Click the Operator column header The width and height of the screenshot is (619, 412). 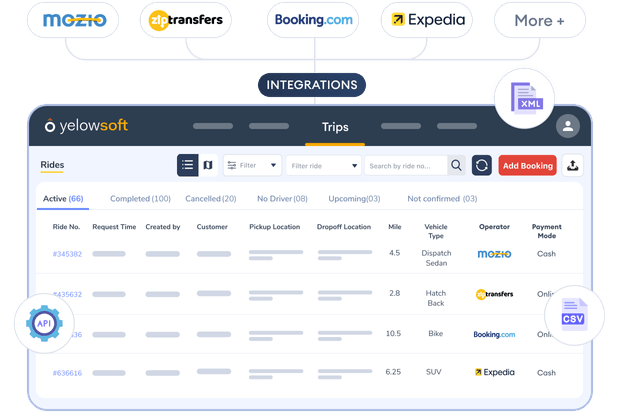pyautogui.click(x=494, y=227)
